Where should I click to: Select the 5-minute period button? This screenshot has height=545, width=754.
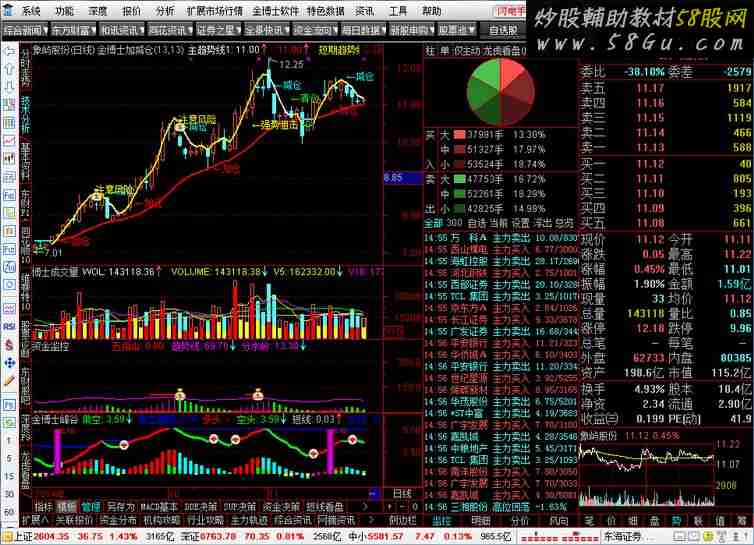pos(9,458)
